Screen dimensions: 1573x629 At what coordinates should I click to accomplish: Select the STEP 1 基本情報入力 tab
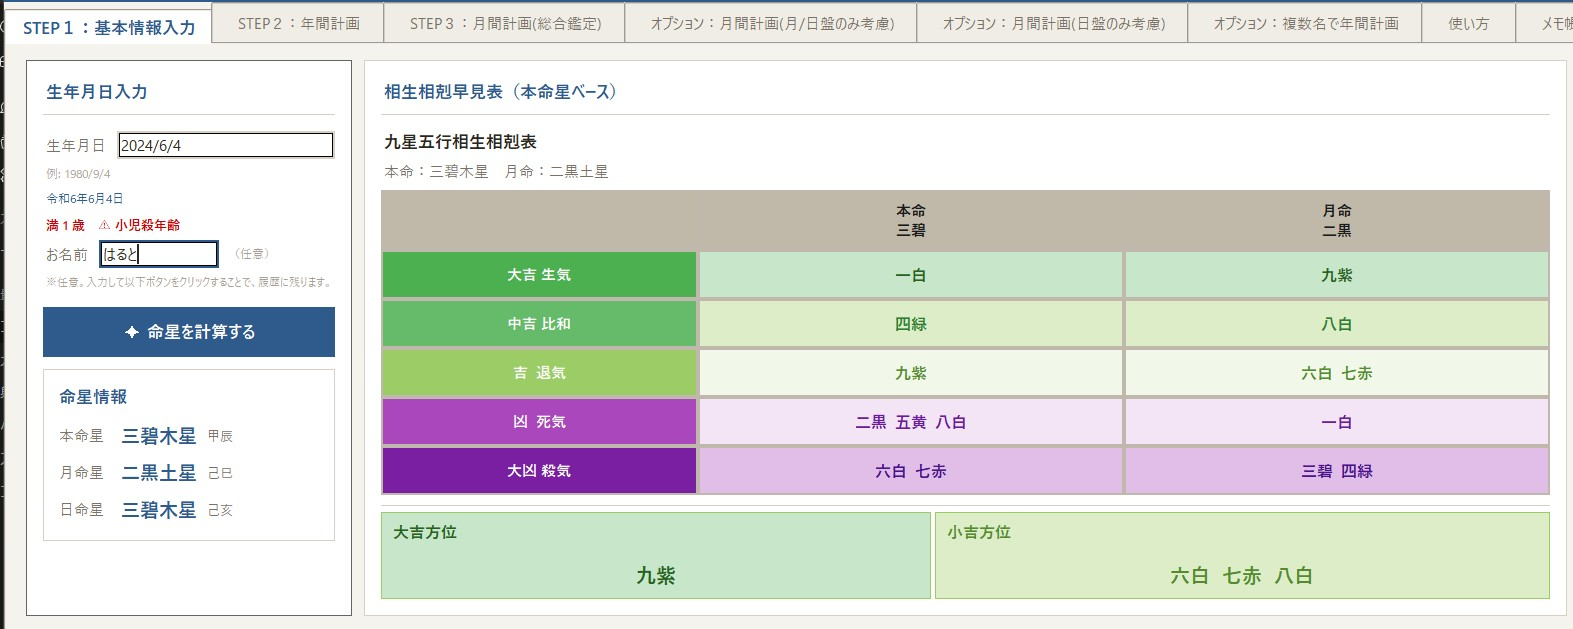[x=109, y=27]
